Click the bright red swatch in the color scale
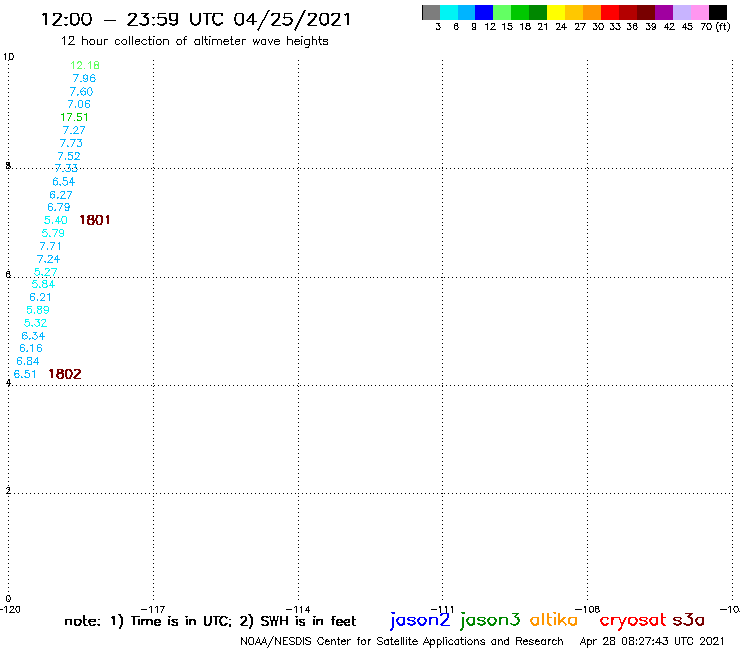This screenshot has width=740, height=650. (610, 12)
